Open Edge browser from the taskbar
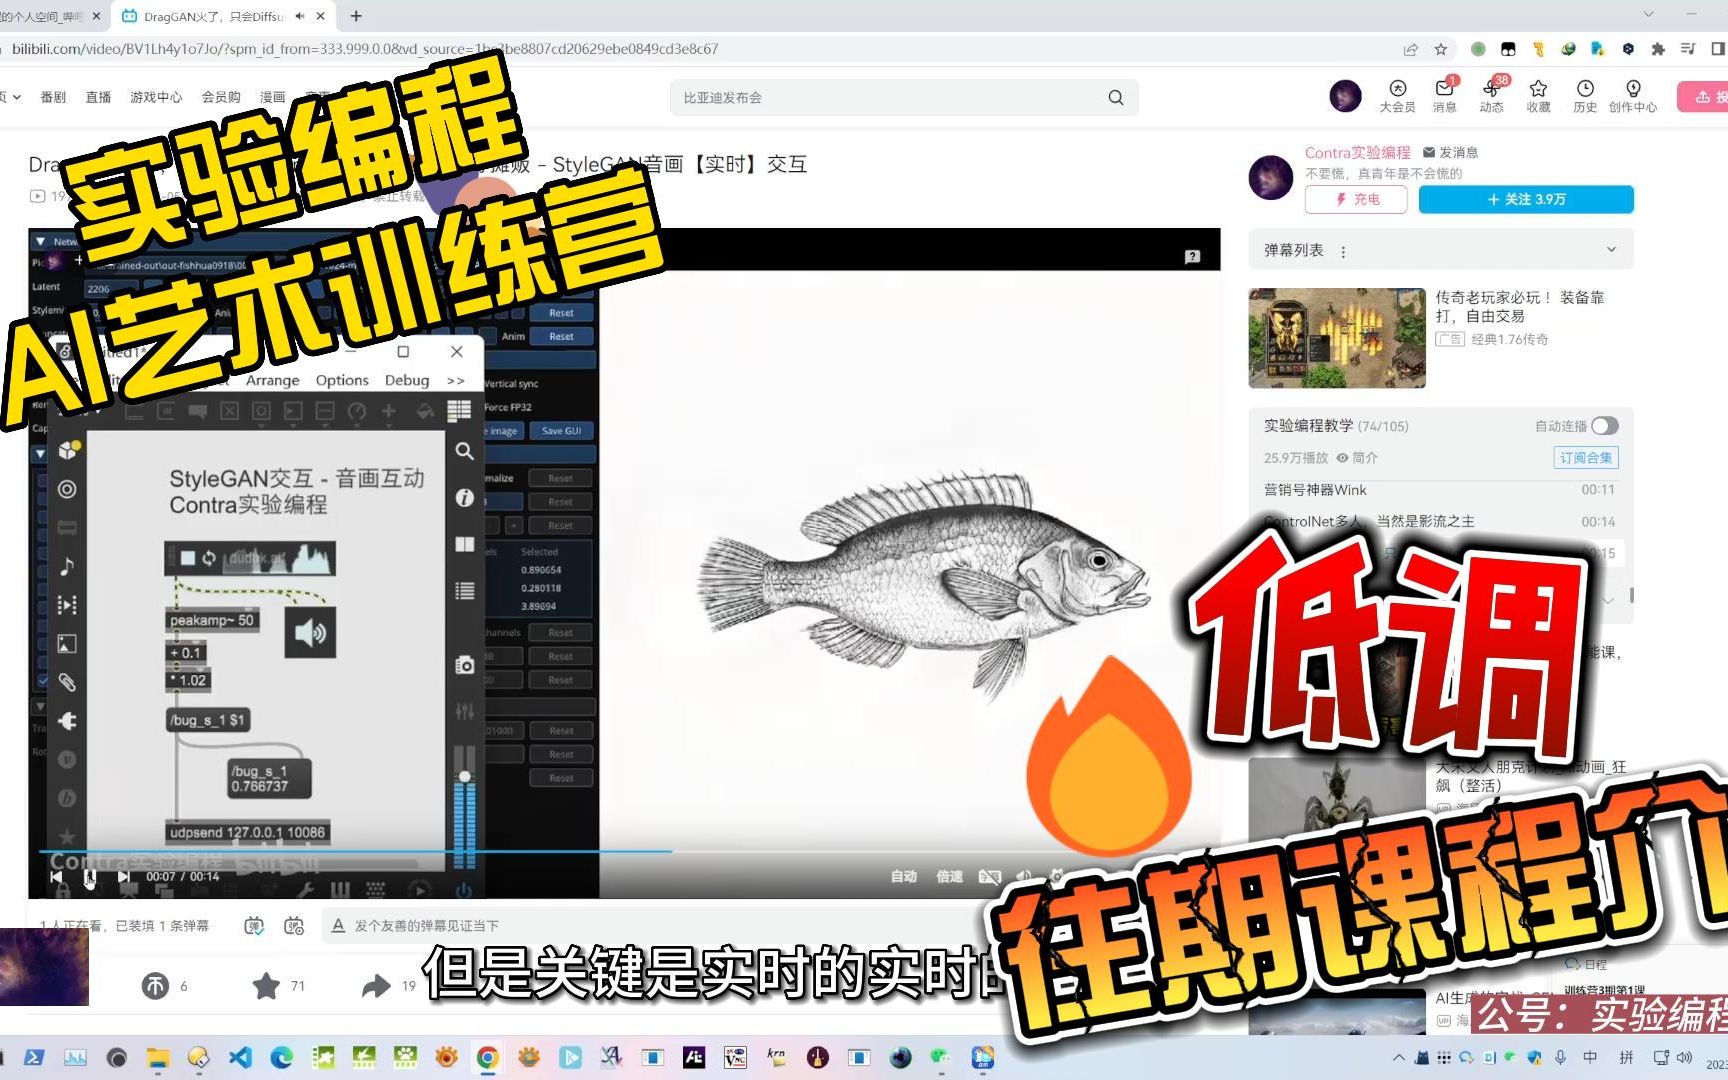 (282, 1057)
